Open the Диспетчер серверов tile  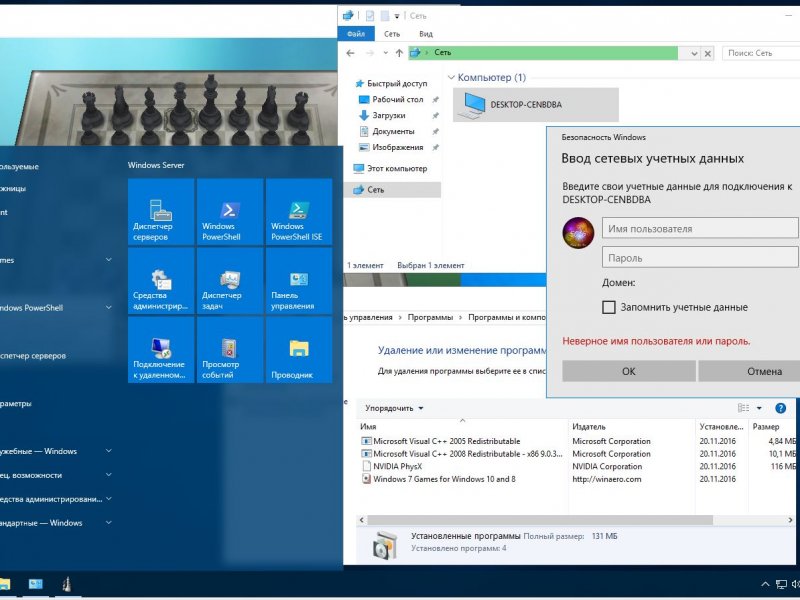(x=161, y=212)
